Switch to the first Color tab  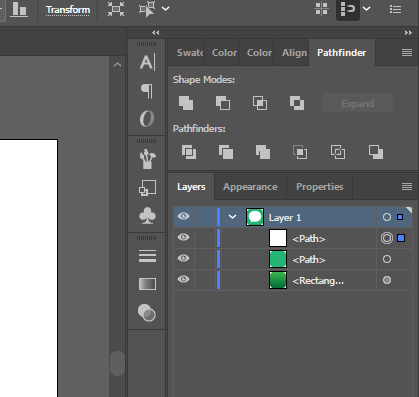point(224,53)
